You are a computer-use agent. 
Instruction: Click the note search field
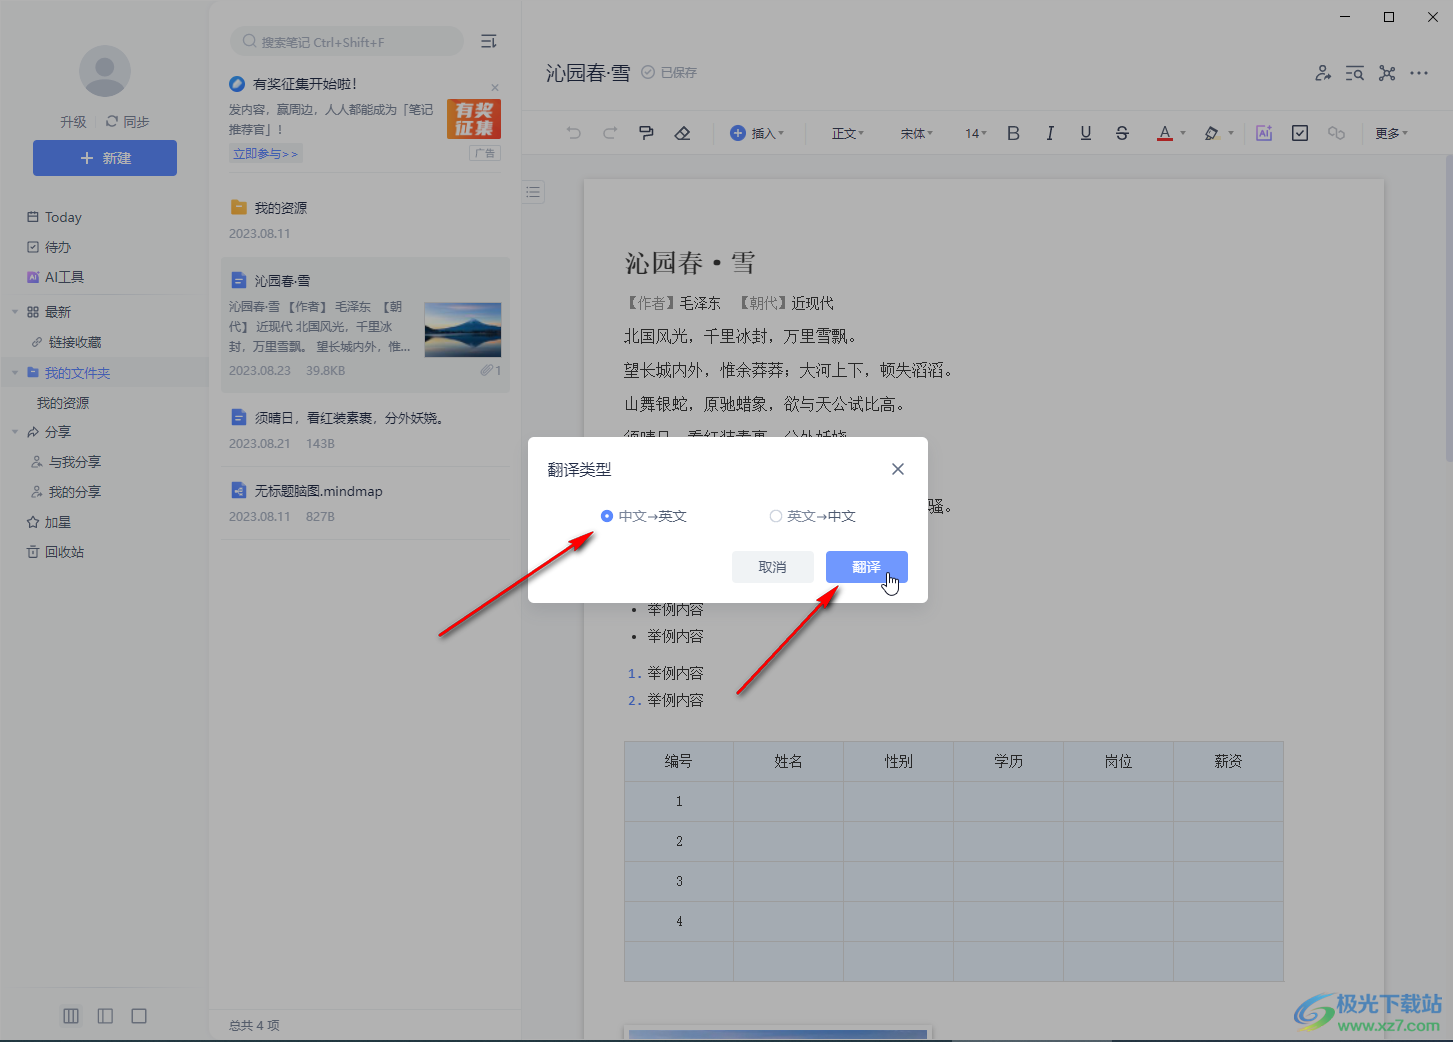click(350, 42)
